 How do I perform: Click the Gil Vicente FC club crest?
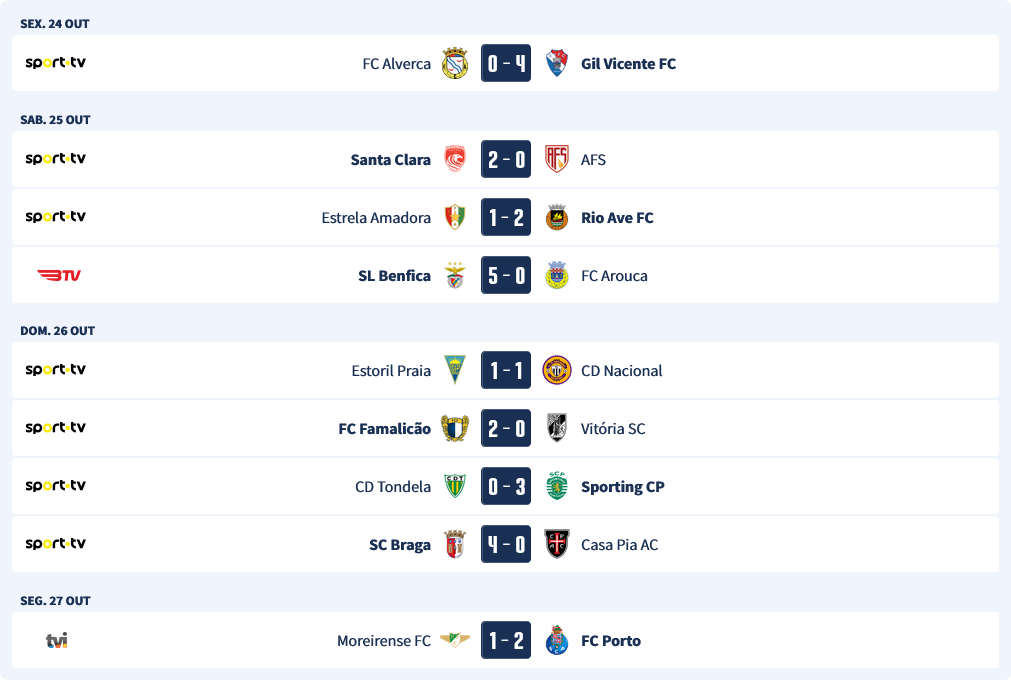click(x=557, y=64)
